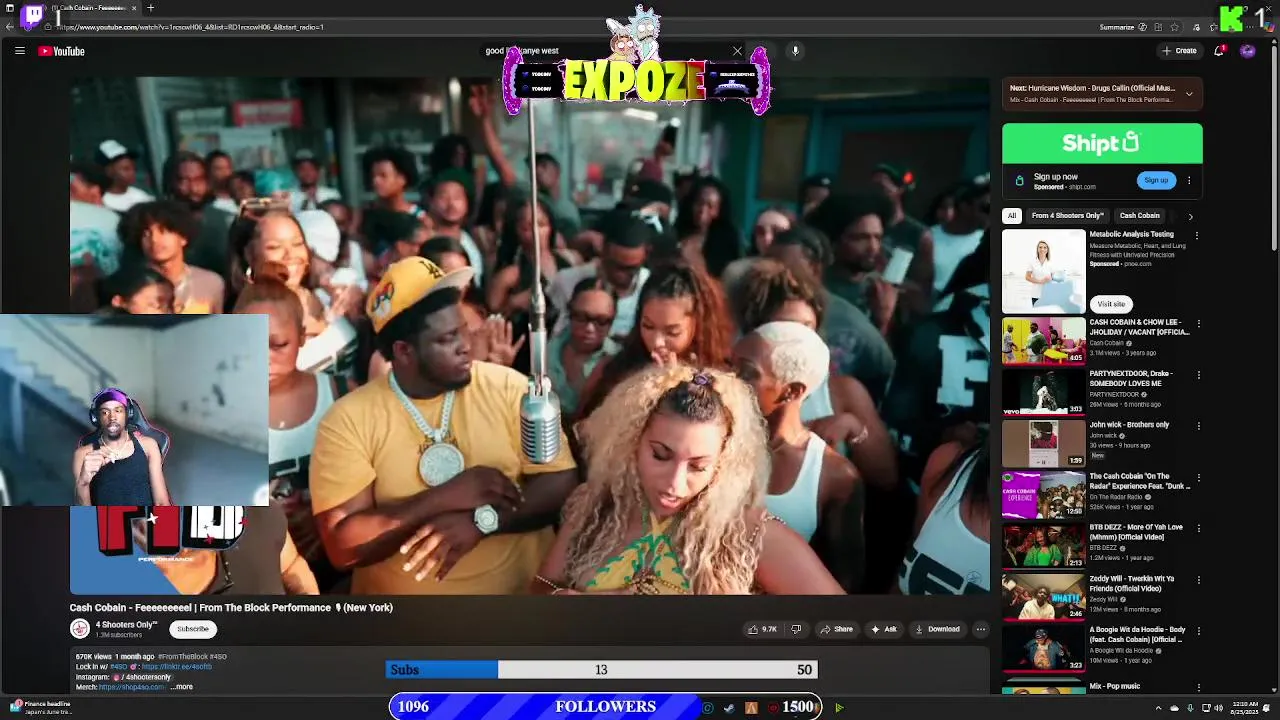Show hidden system tray icons
The width and height of the screenshot is (1280, 720).
point(1160,707)
